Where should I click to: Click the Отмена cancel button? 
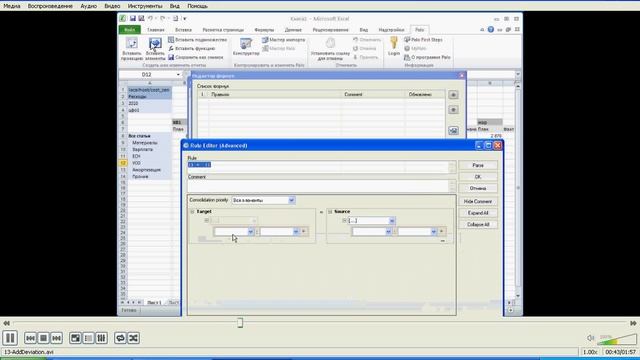point(478,188)
